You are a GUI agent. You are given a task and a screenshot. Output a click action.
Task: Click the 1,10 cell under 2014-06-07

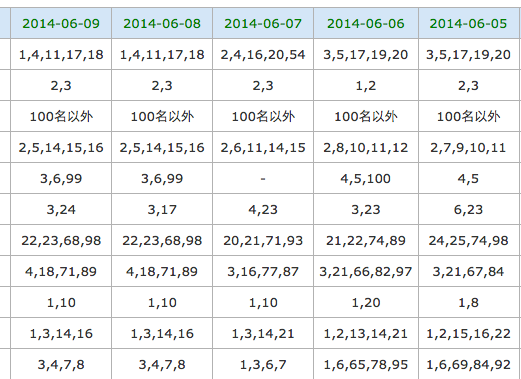(x=263, y=302)
